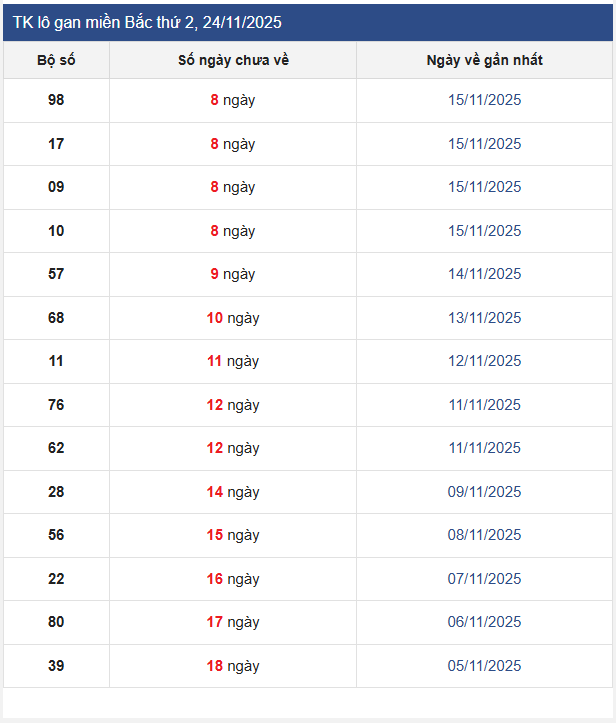Click number 09 in the Bộ số column

(56, 187)
